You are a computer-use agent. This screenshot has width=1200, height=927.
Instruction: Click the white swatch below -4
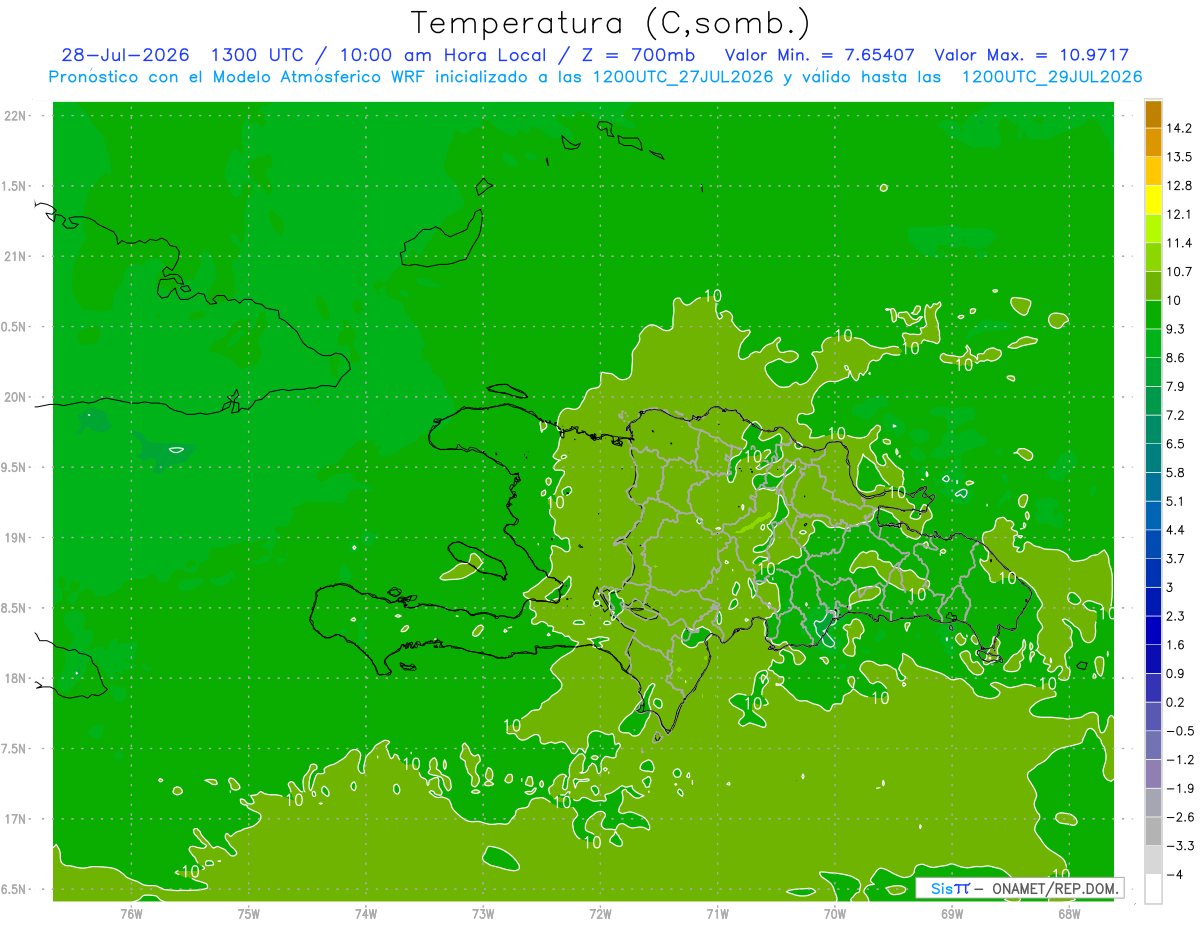pos(1153,889)
